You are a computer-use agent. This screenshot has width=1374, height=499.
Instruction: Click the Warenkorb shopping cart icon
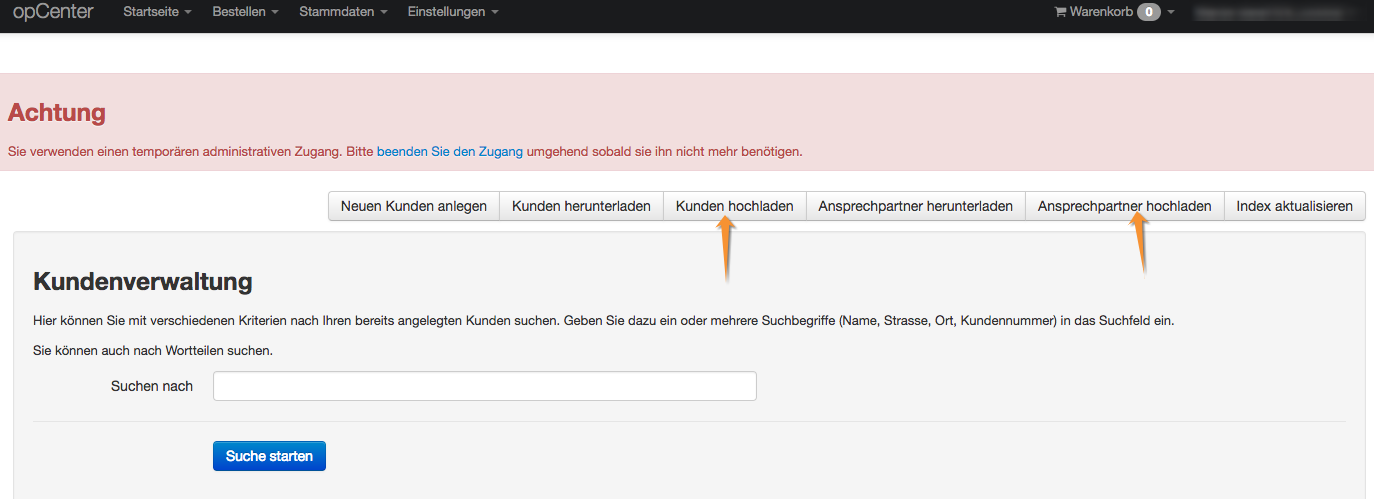[x=1060, y=12]
